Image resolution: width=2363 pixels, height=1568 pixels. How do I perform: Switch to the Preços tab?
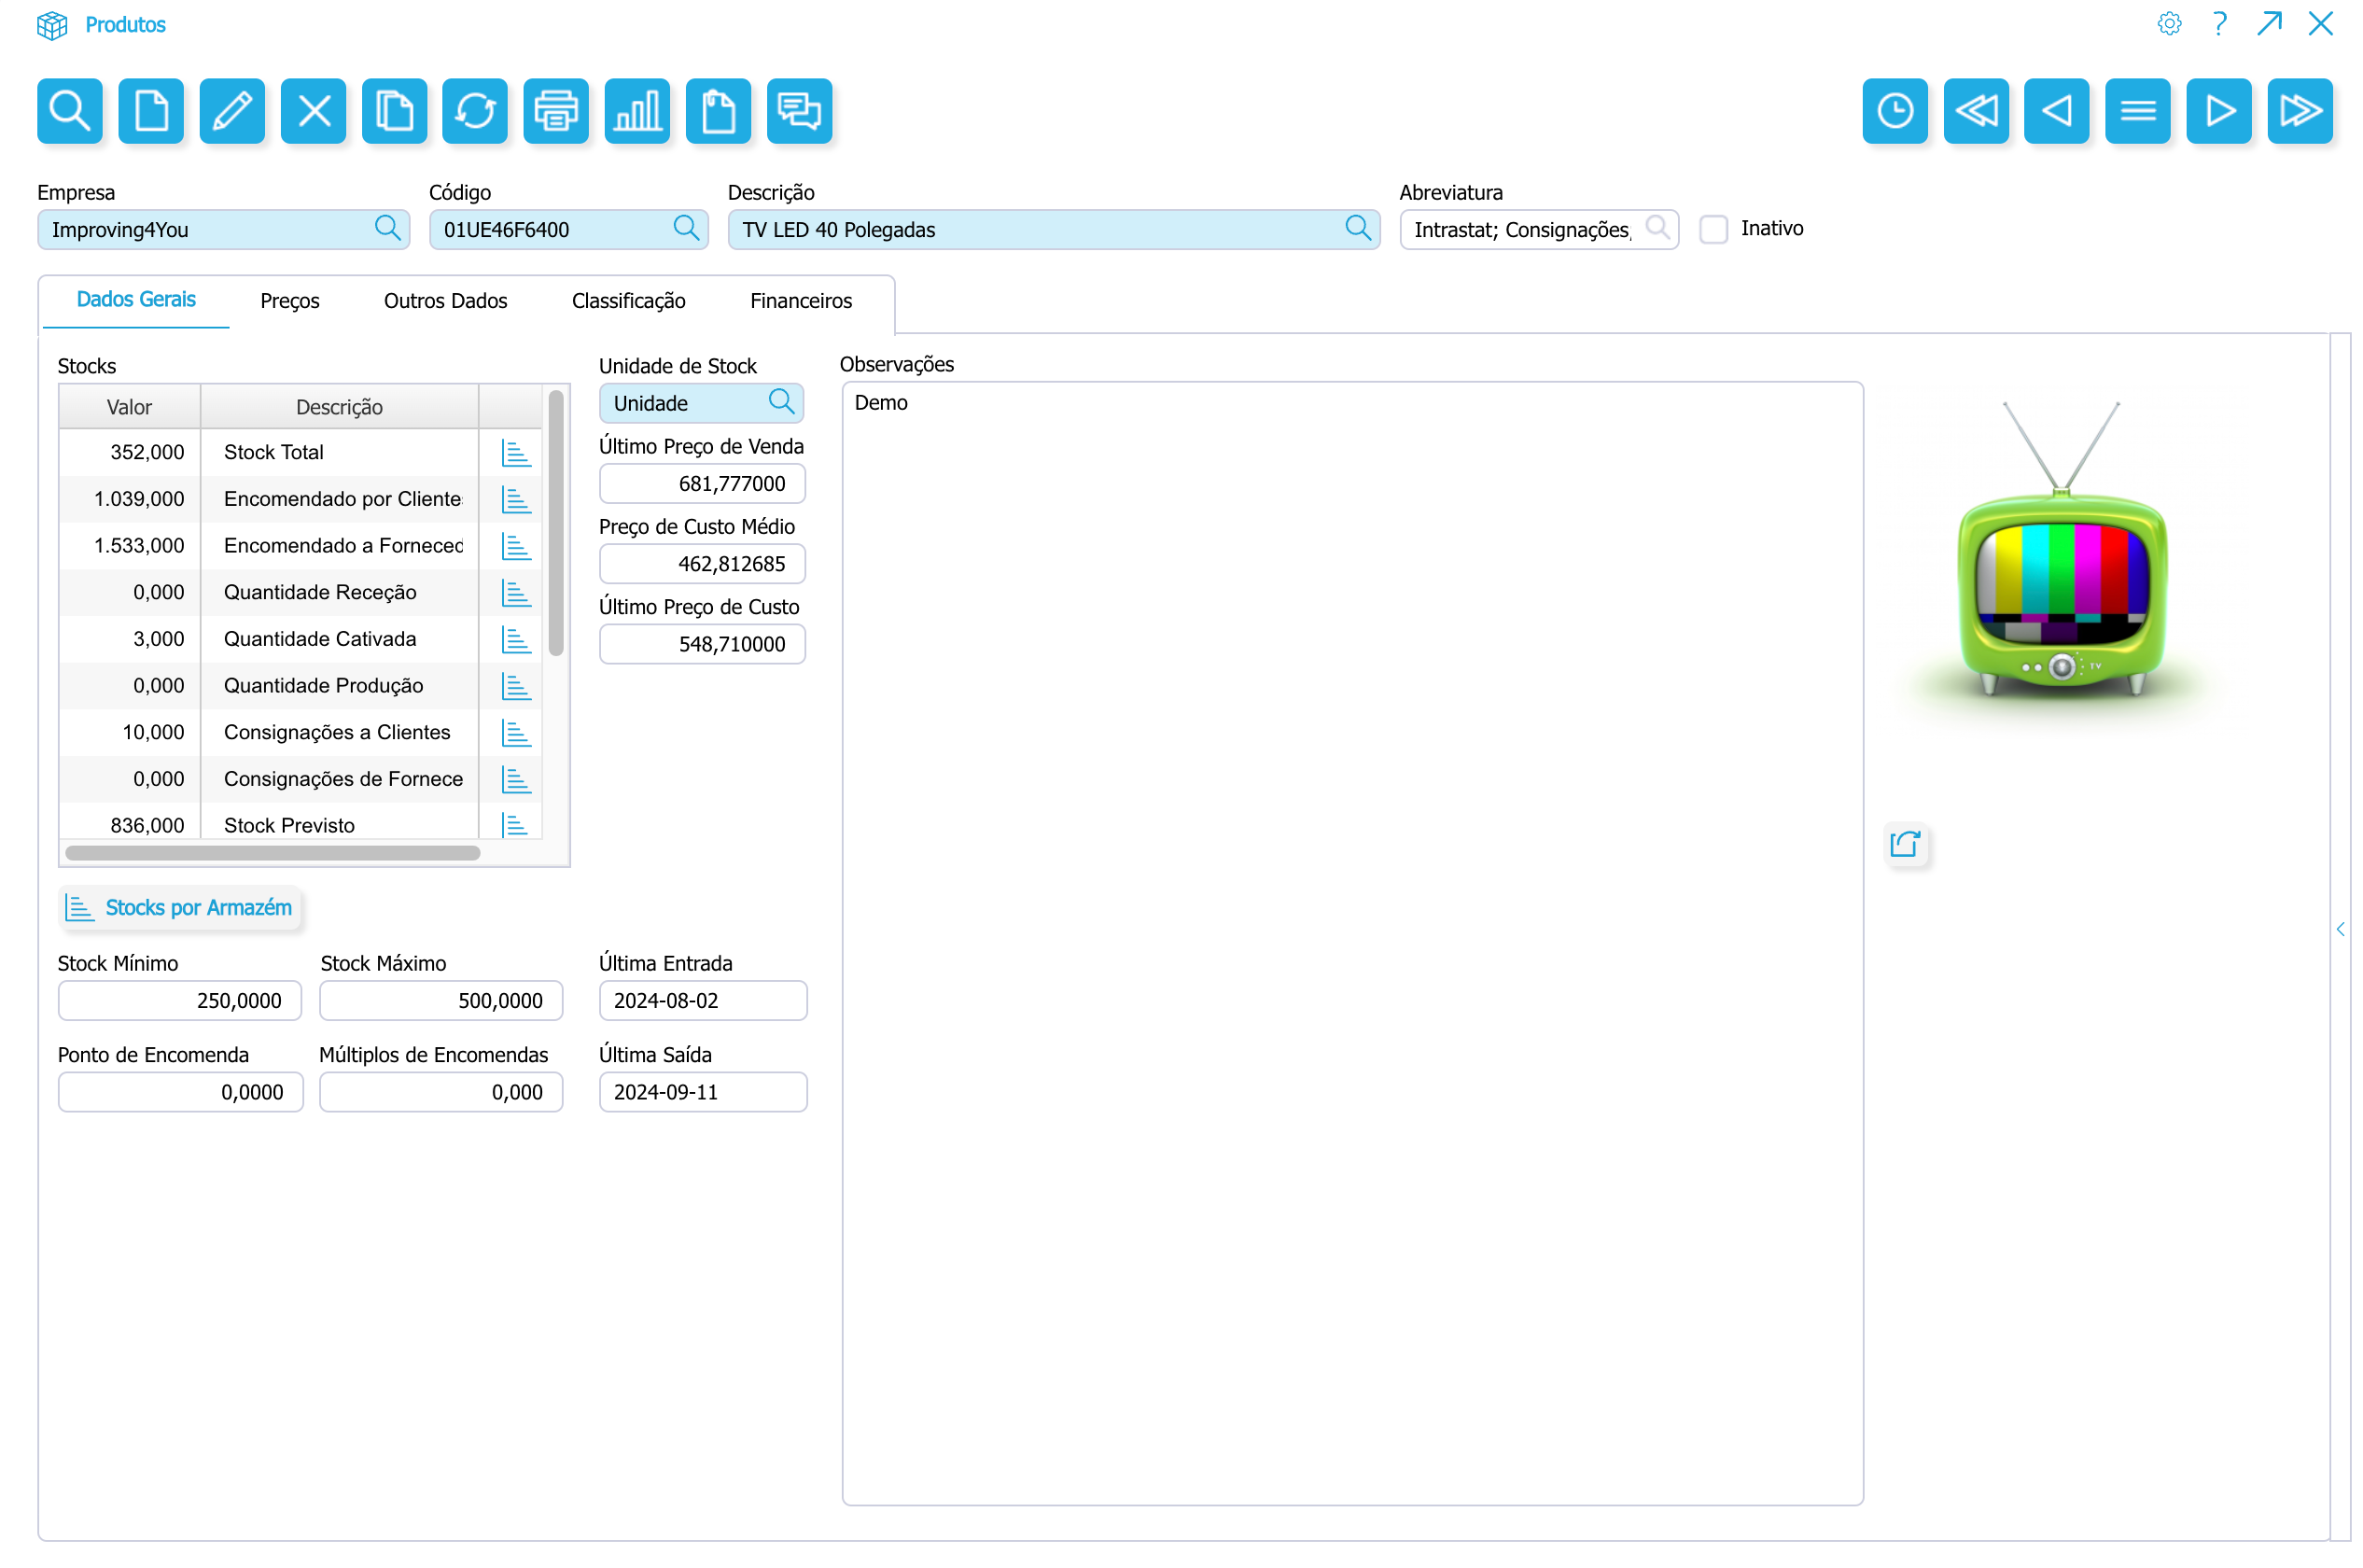coord(289,301)
